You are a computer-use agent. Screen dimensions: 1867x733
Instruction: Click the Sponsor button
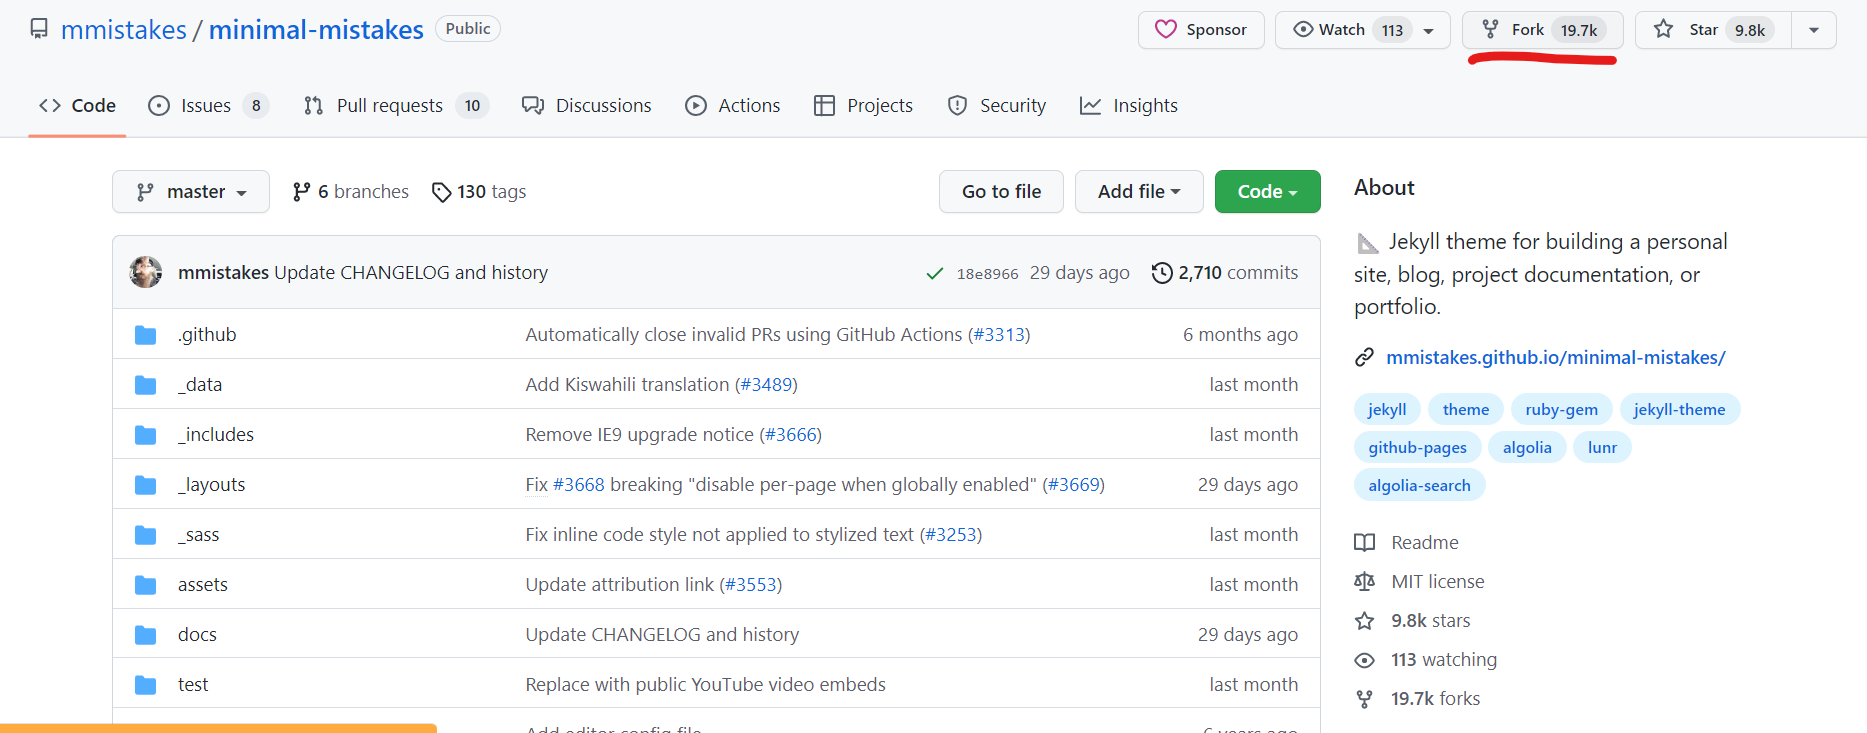[1201, 30]
